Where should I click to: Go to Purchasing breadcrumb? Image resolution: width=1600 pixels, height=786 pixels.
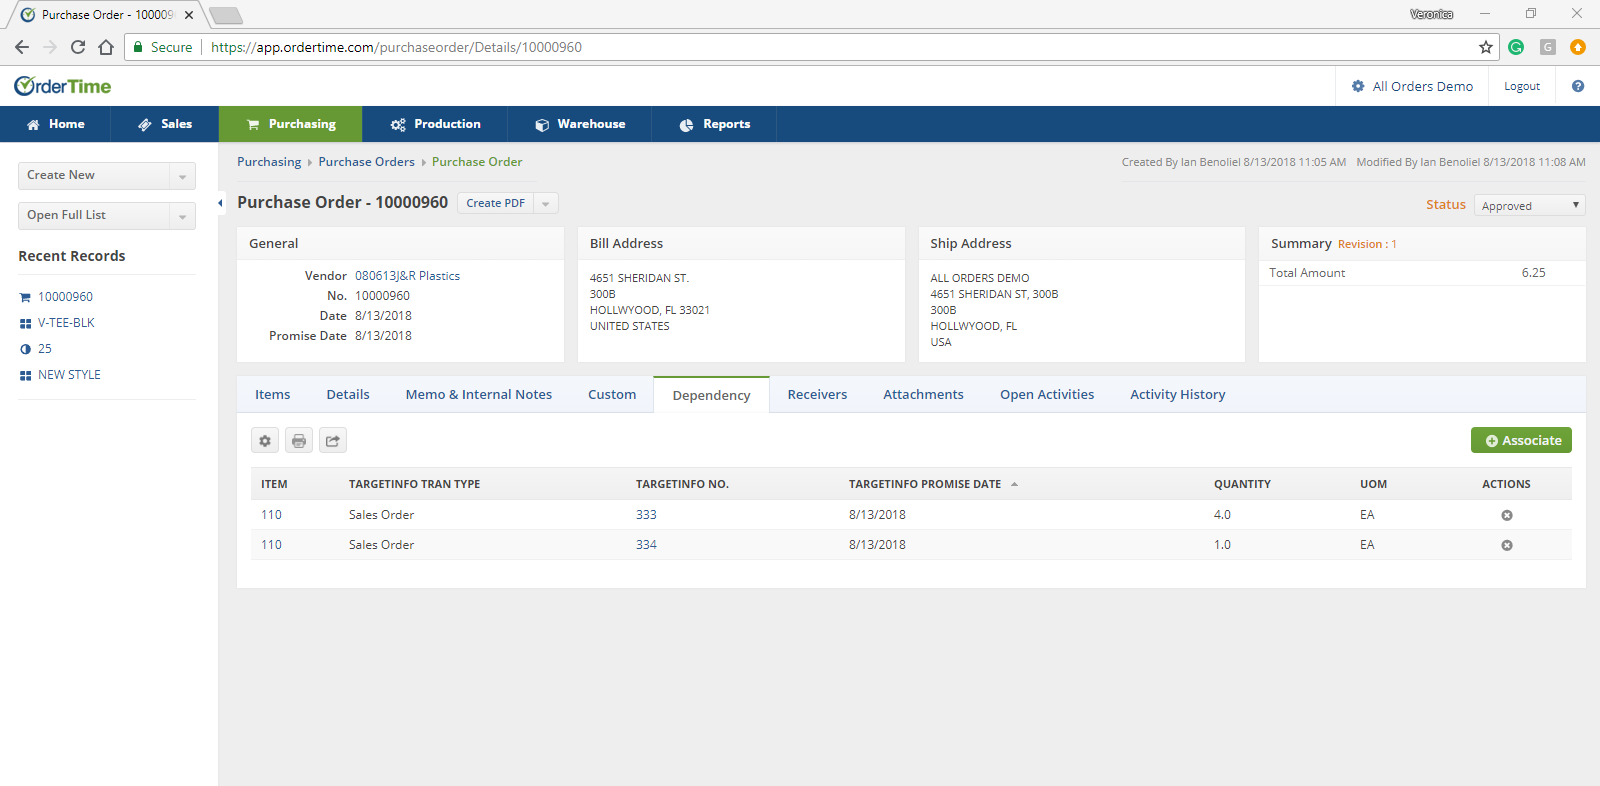269,162
